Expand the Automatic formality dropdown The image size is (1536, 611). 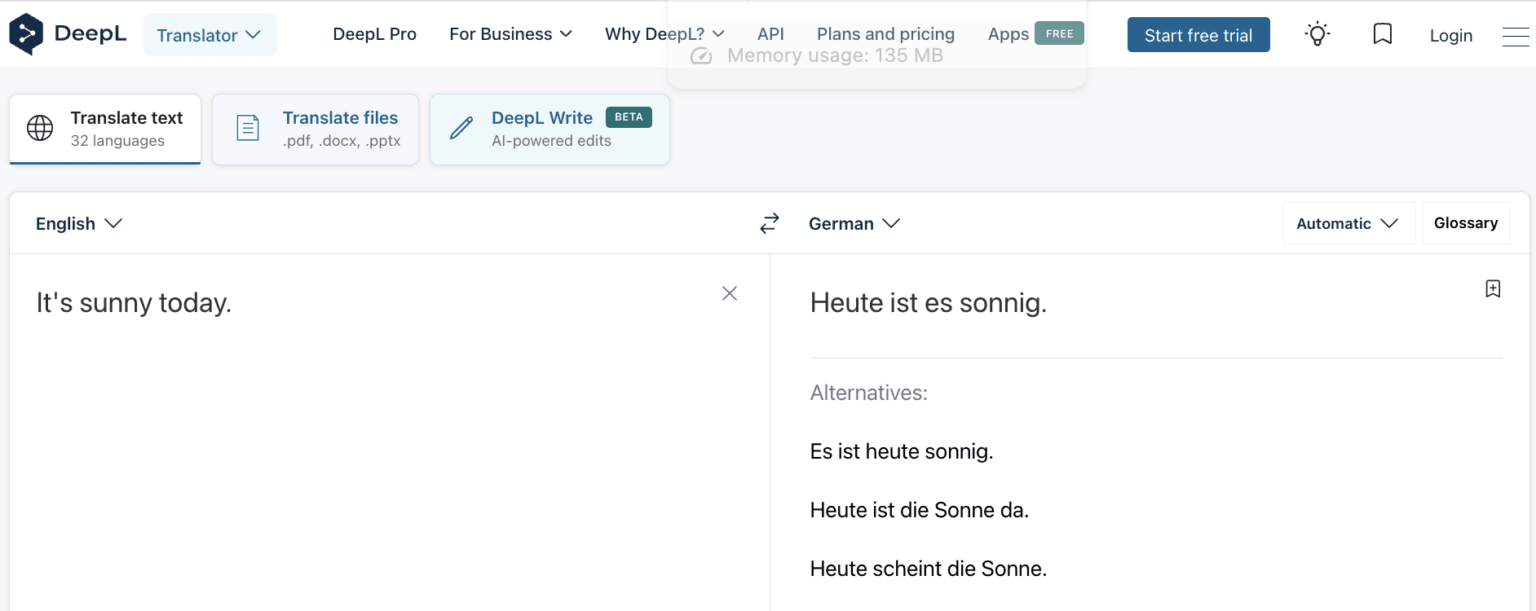[1348, 223]
